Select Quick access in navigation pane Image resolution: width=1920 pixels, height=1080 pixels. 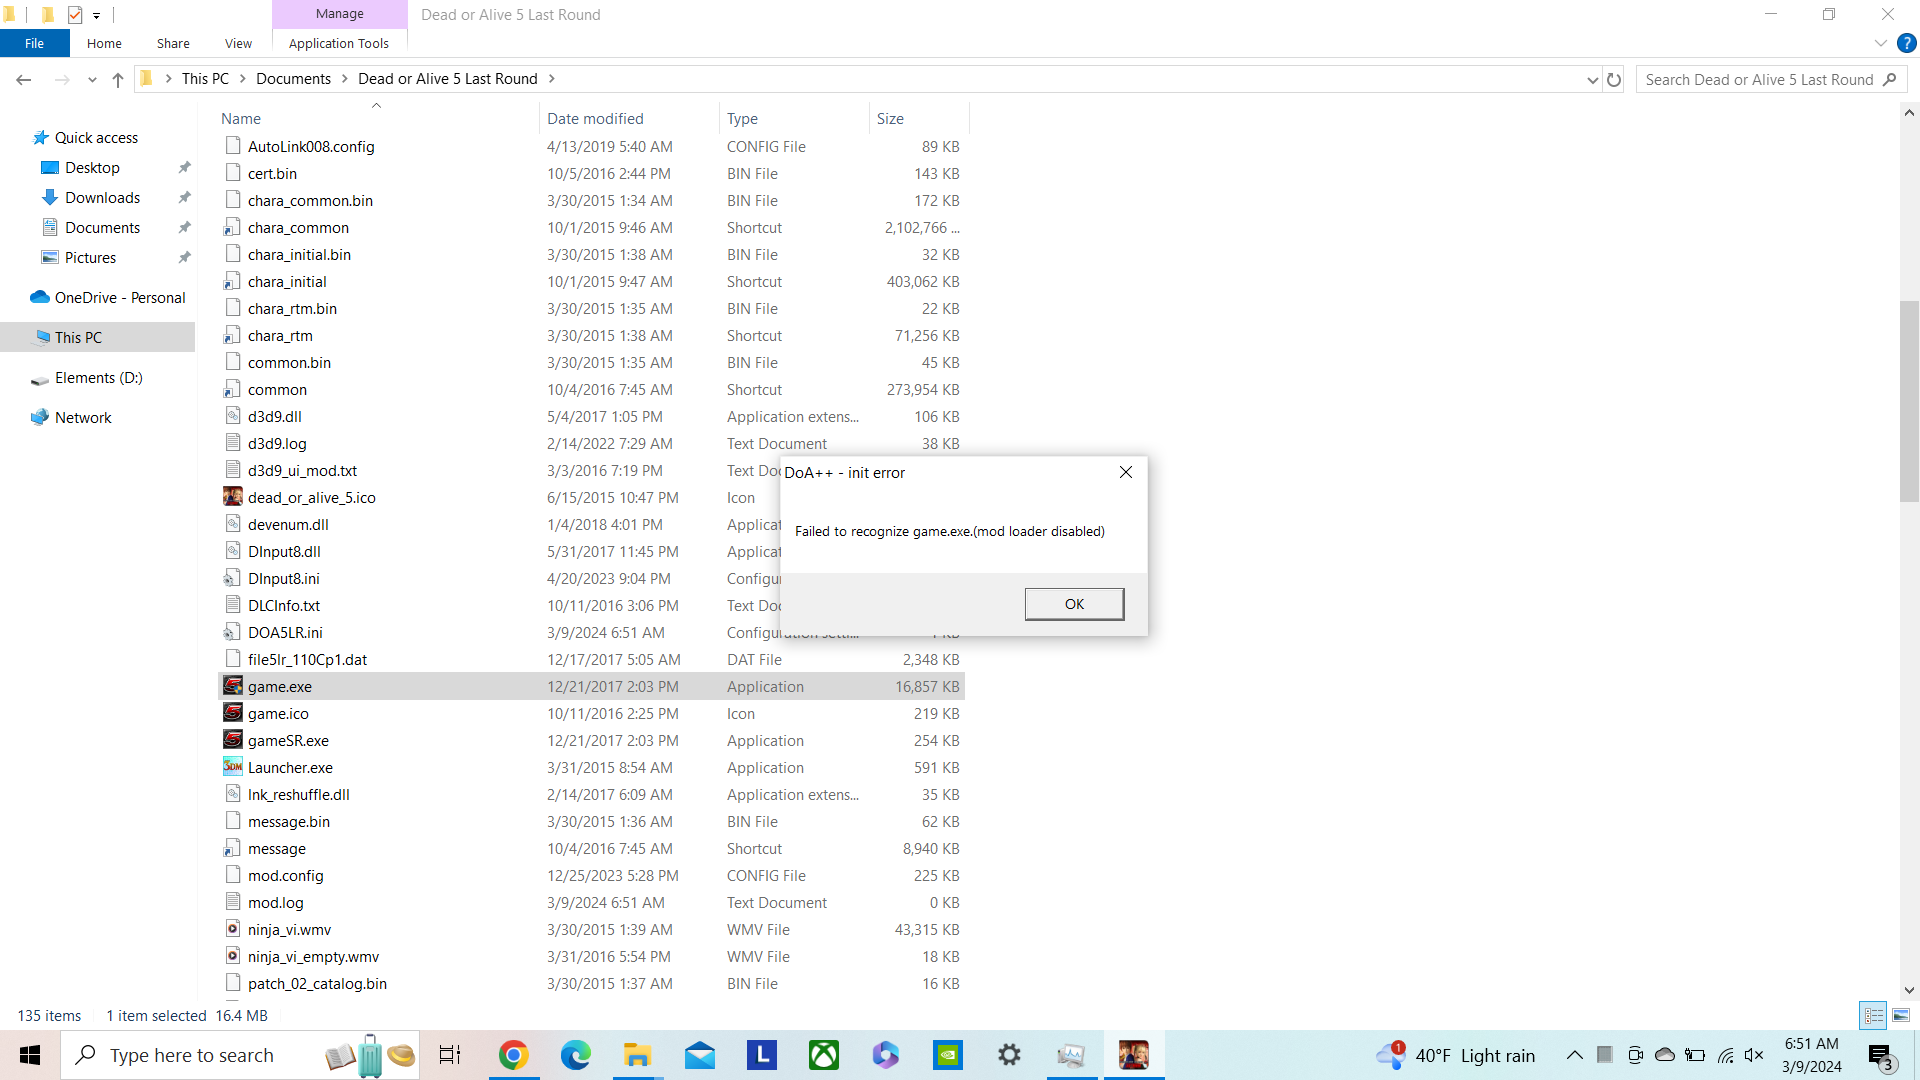click(96, 138)
